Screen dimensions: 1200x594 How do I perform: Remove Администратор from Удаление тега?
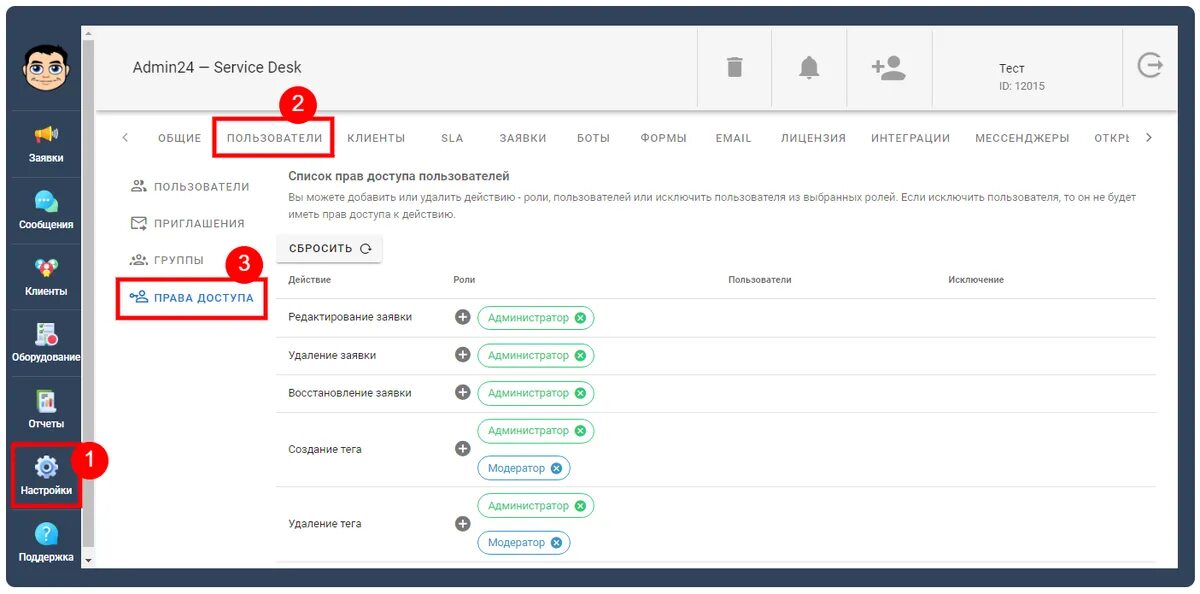click(580, 506)
